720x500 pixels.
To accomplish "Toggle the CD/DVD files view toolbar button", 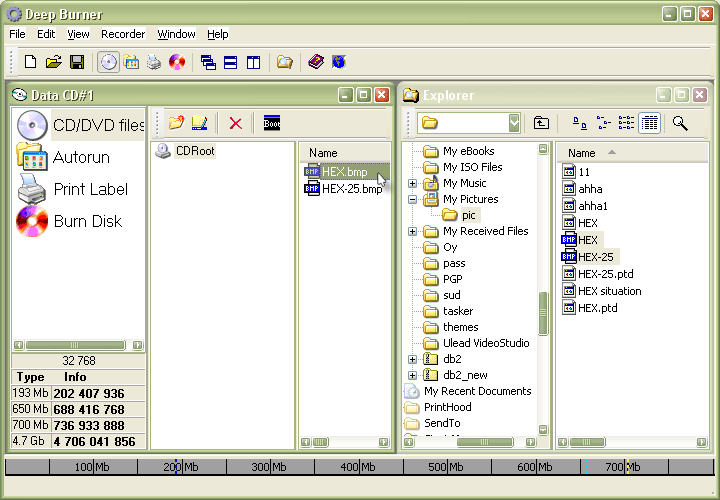I will (108, 62).
